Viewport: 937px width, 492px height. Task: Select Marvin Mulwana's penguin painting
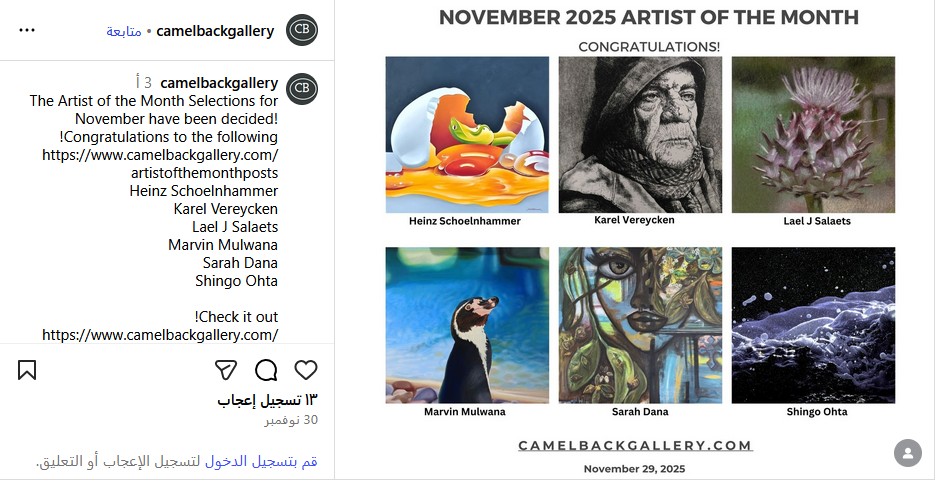tap(467, 325)
